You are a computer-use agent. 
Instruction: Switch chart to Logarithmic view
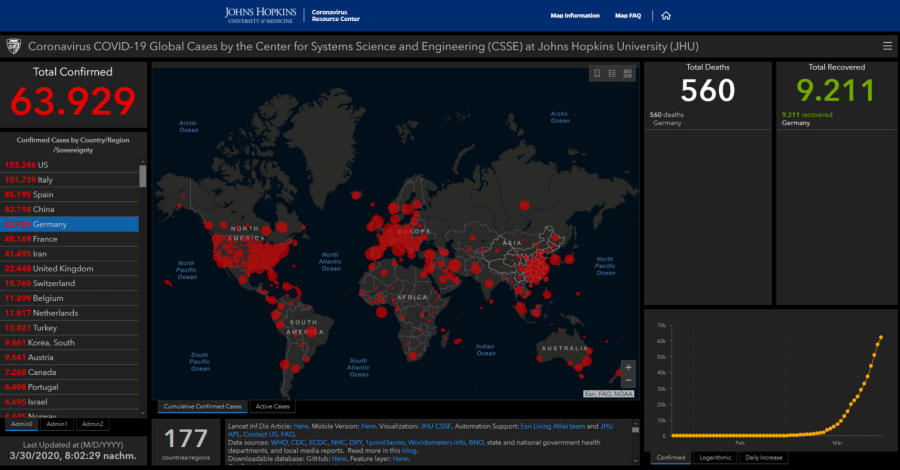click(715, 457)
